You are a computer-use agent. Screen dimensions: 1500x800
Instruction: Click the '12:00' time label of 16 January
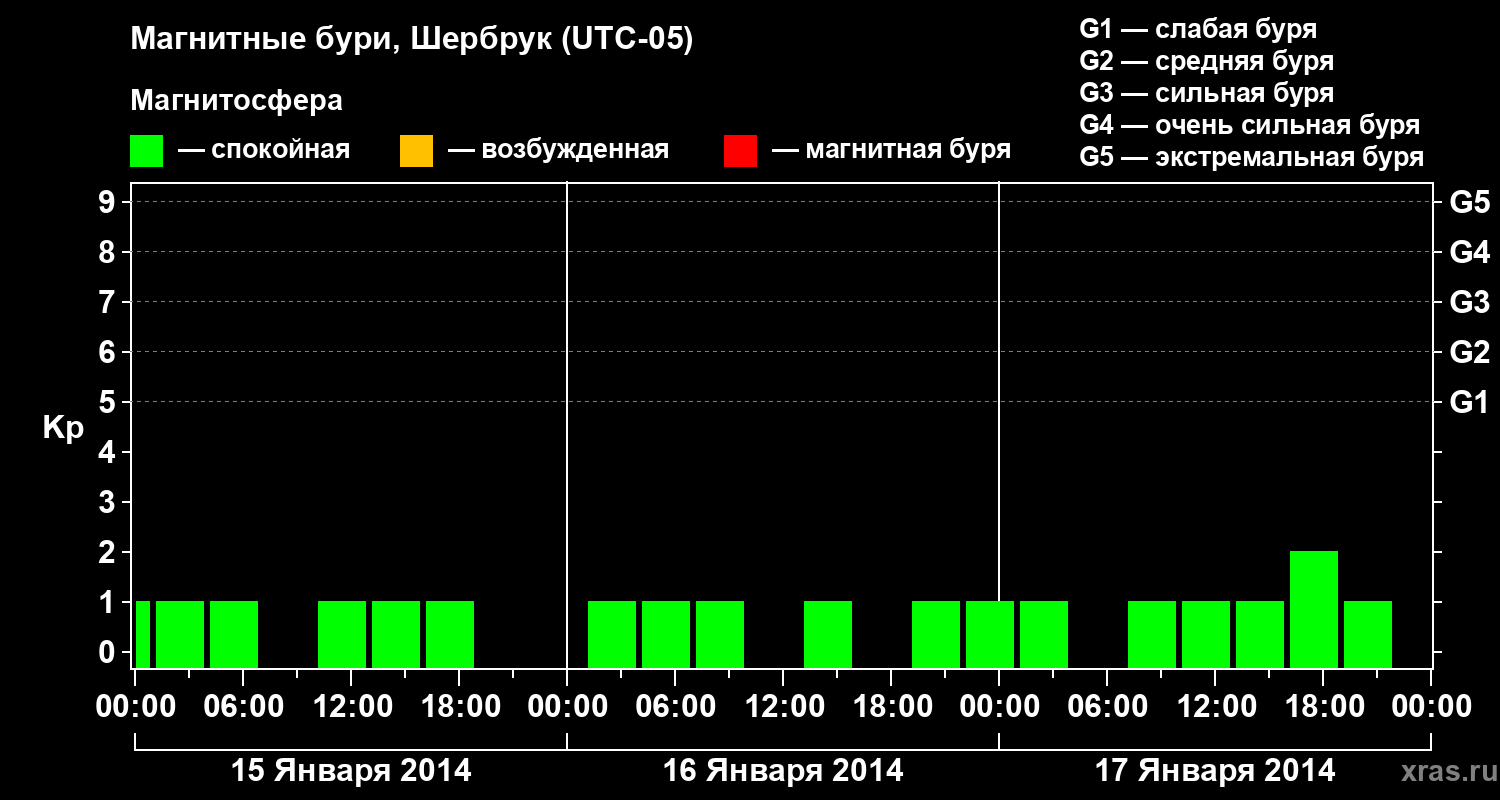783,707
